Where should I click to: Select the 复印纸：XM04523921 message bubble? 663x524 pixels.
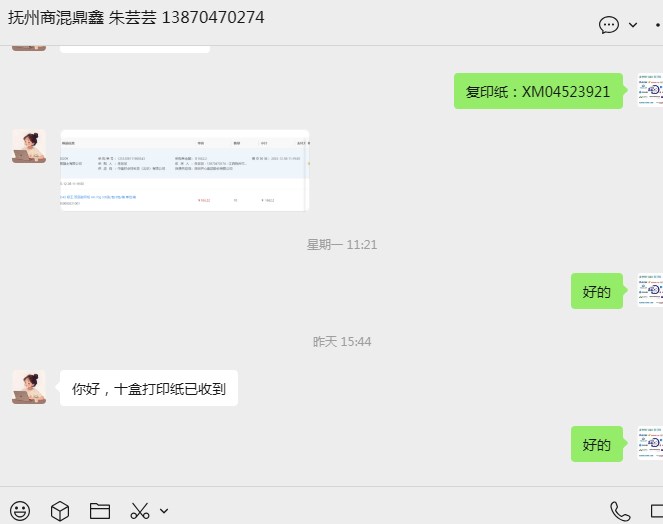coord(538,91)
